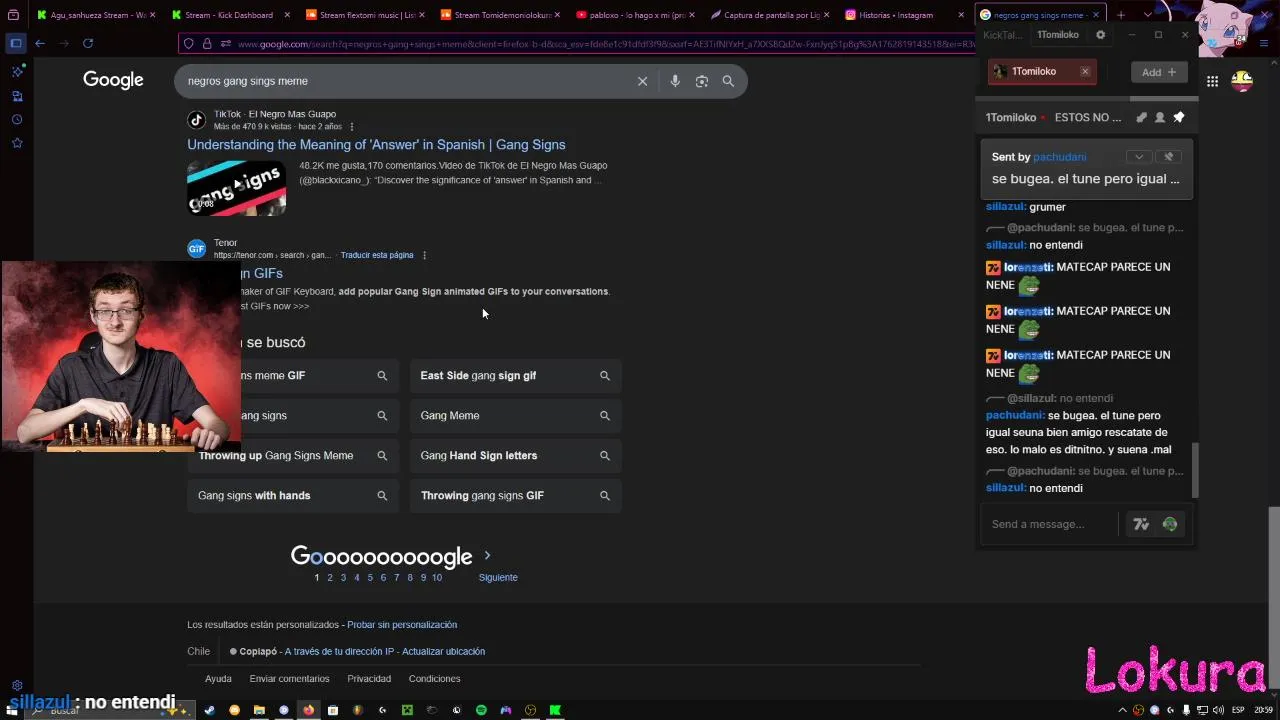Unpin the pinned message from pachudani
The image size is (1280, 720).
[1168, 157]
